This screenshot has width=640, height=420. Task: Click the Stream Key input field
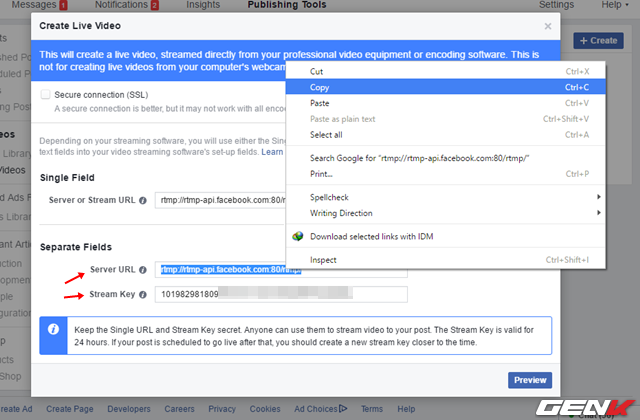click(x=281, y=294)
